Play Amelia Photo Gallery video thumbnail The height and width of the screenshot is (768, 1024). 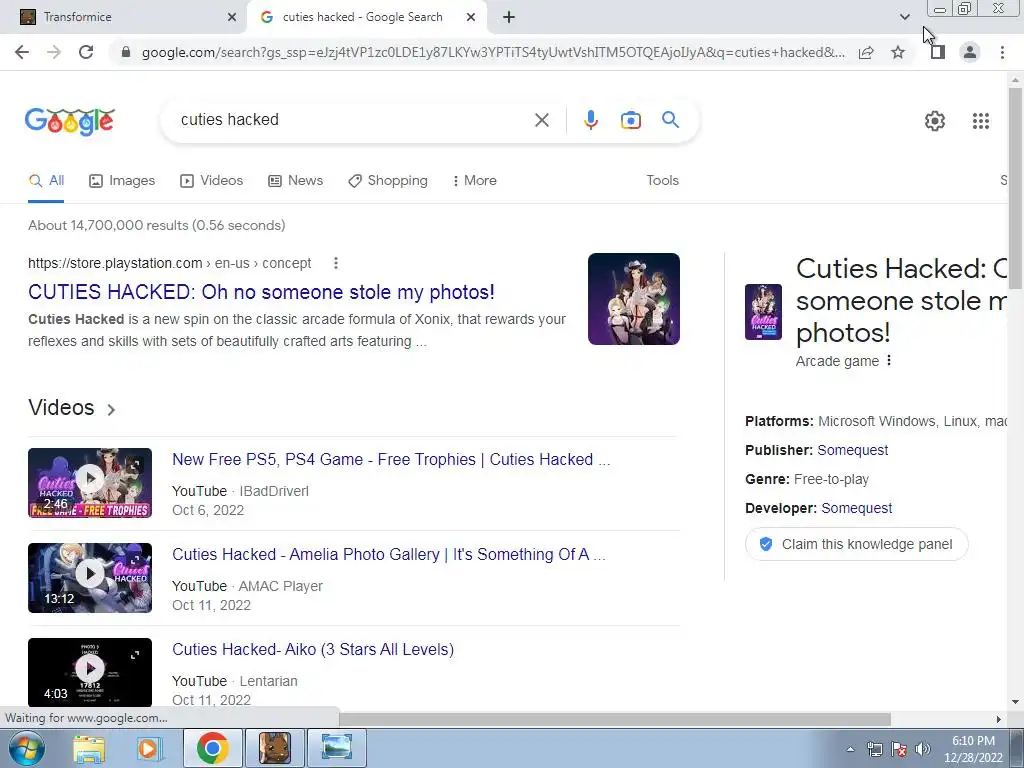coord(90,578)
